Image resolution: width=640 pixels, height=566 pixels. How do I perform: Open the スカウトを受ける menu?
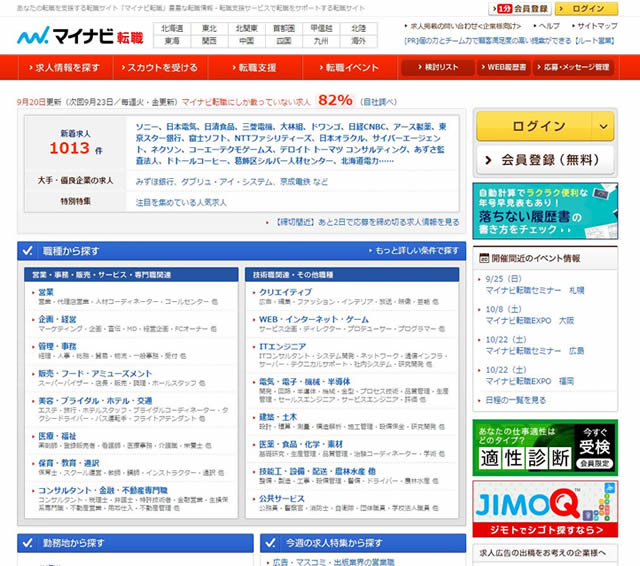160,67
